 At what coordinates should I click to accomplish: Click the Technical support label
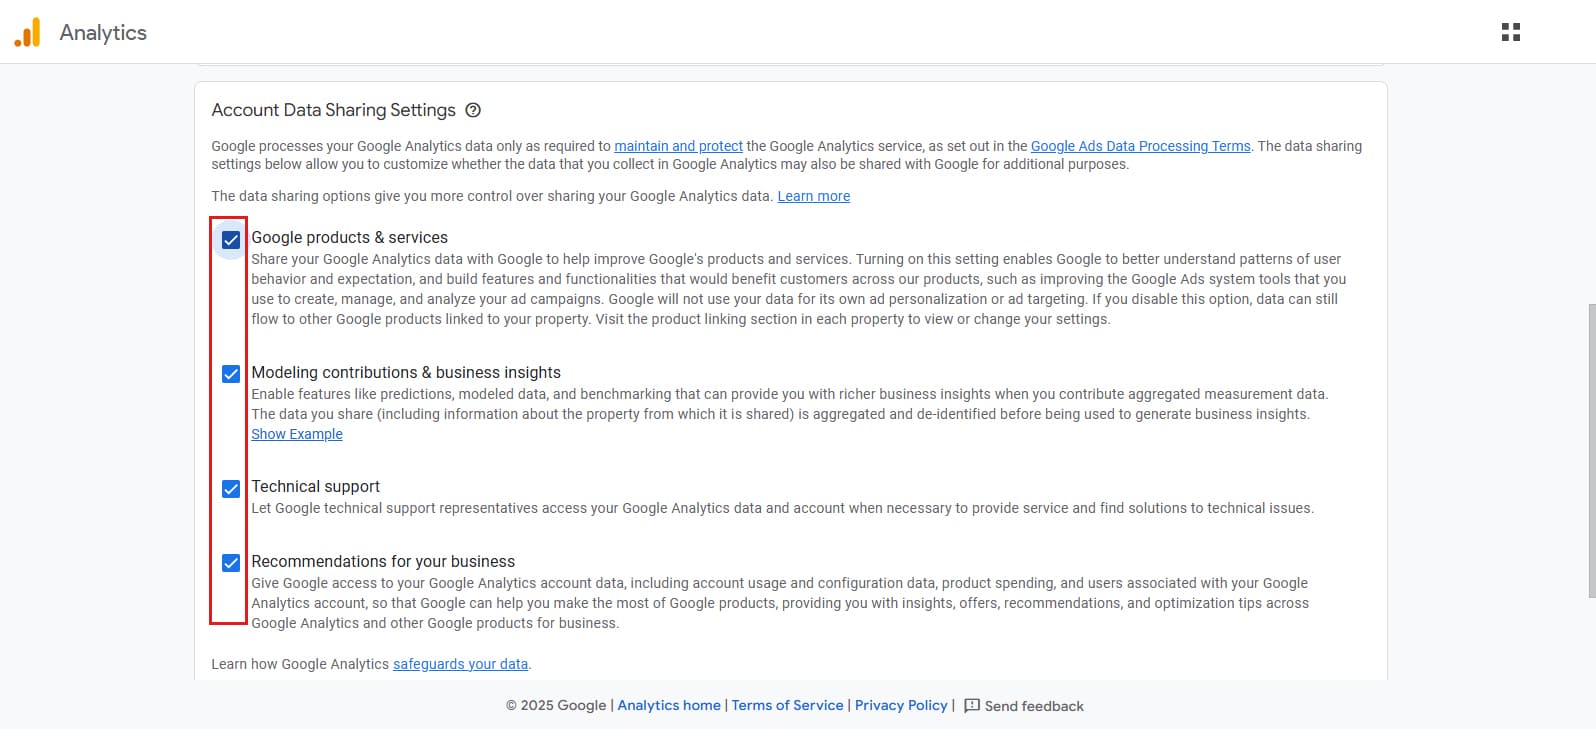pos(316,486)
